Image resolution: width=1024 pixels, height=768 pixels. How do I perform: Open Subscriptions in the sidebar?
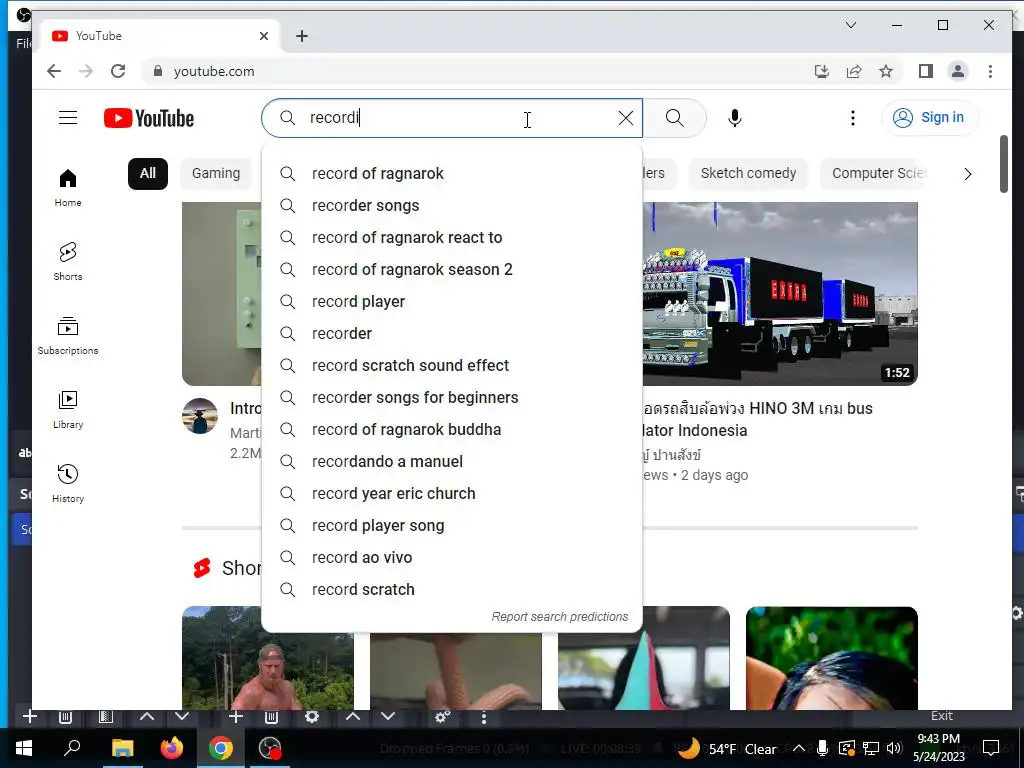(x=68, y=336)
